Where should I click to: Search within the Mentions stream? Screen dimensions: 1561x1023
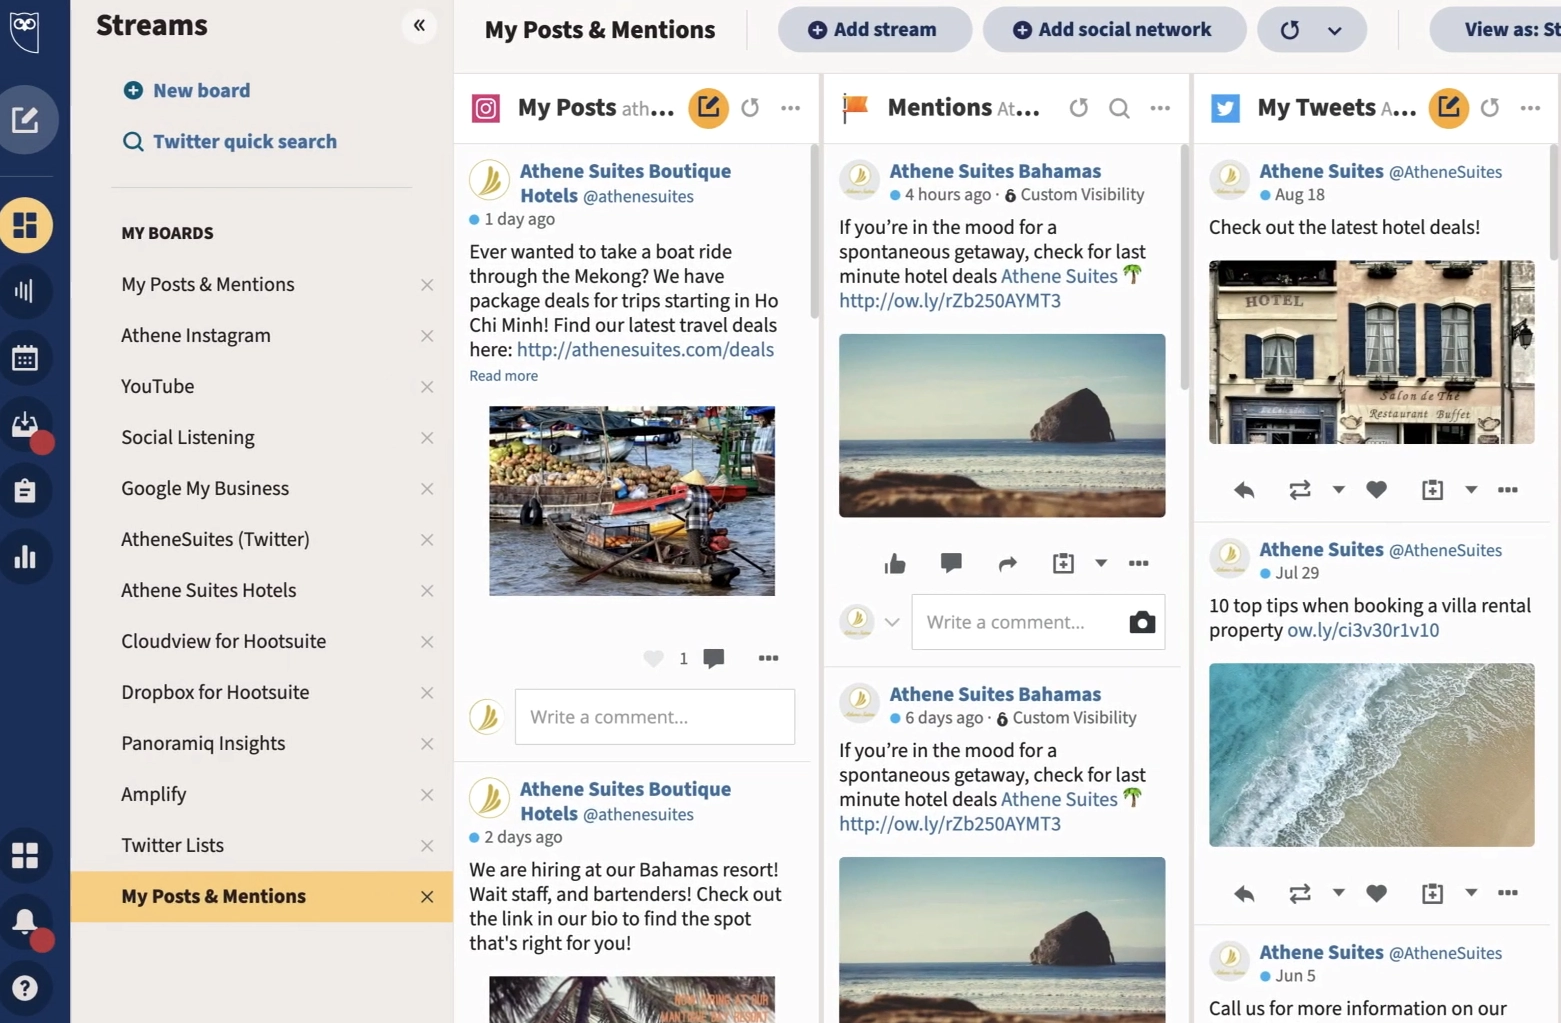pos(1119,108)
